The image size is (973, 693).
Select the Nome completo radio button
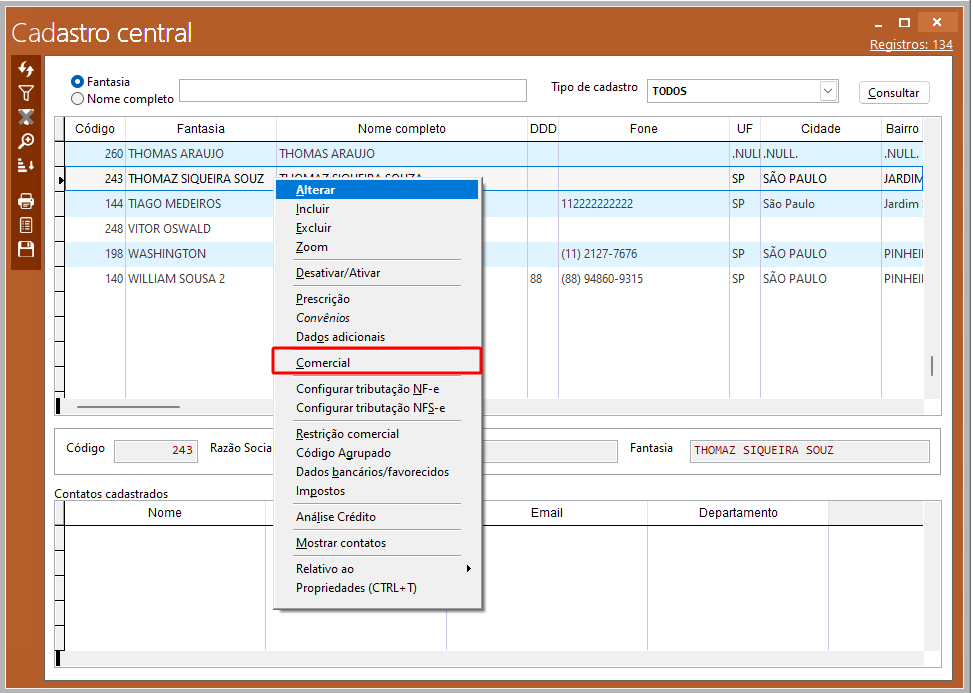coord(78,99)
